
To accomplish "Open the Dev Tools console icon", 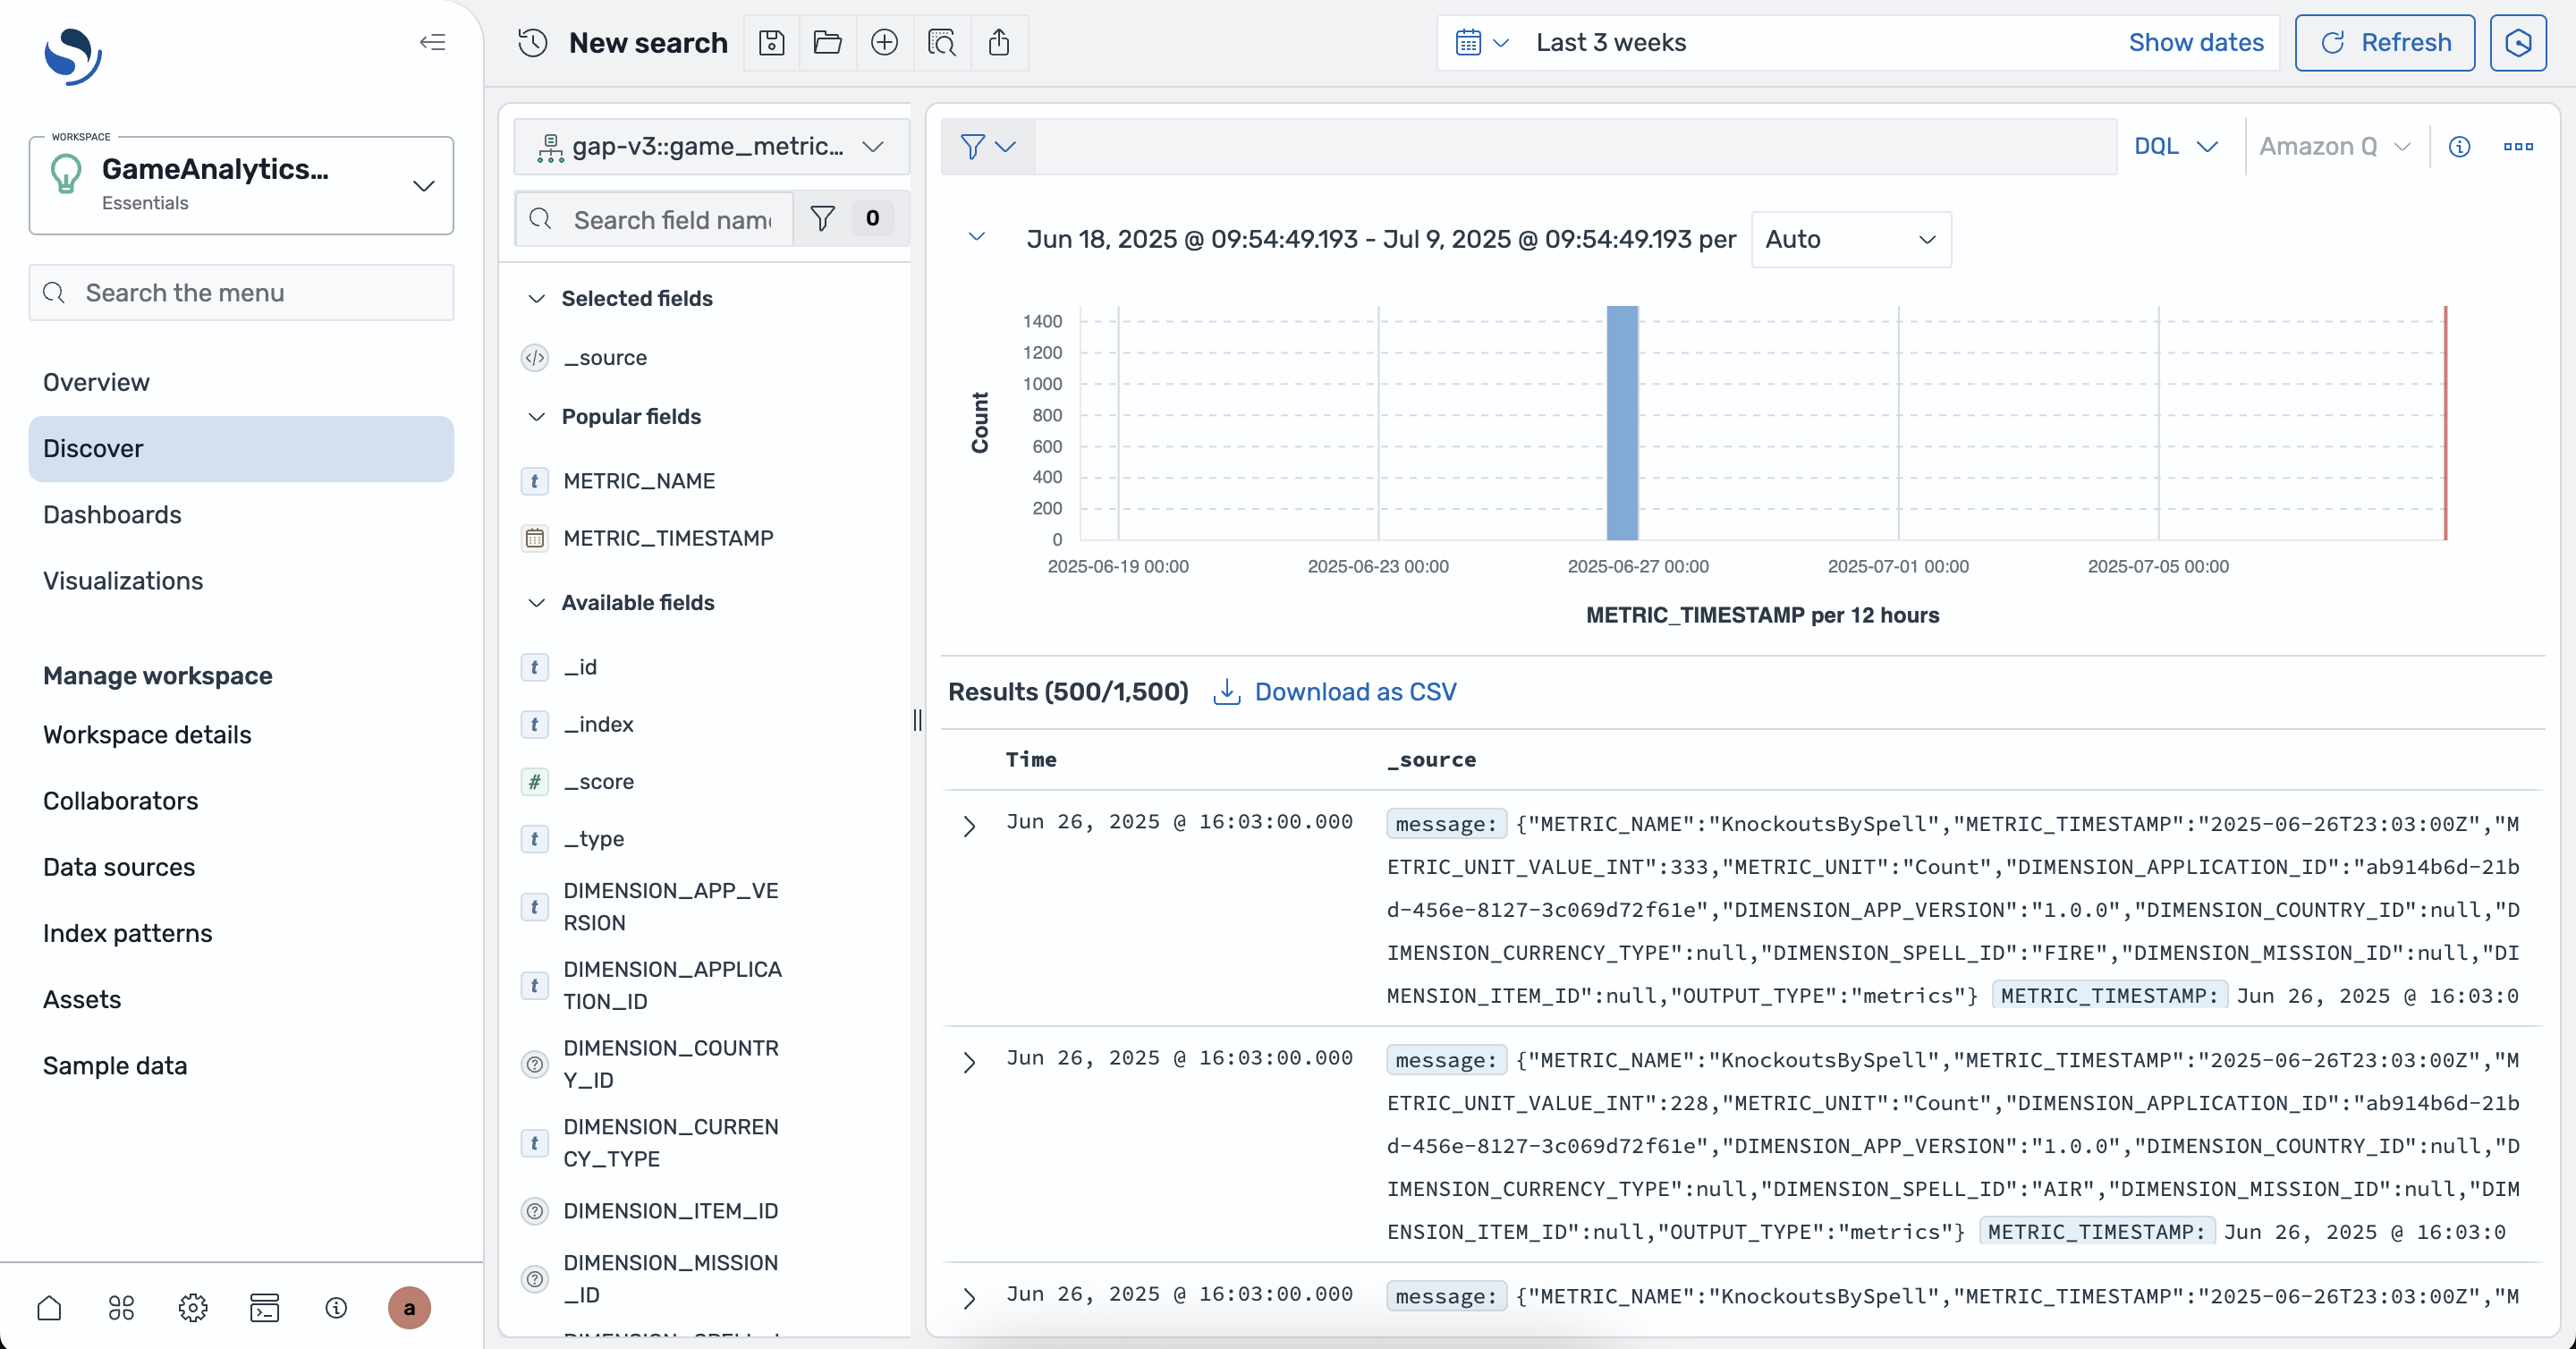I will (x=264, y=1307).
